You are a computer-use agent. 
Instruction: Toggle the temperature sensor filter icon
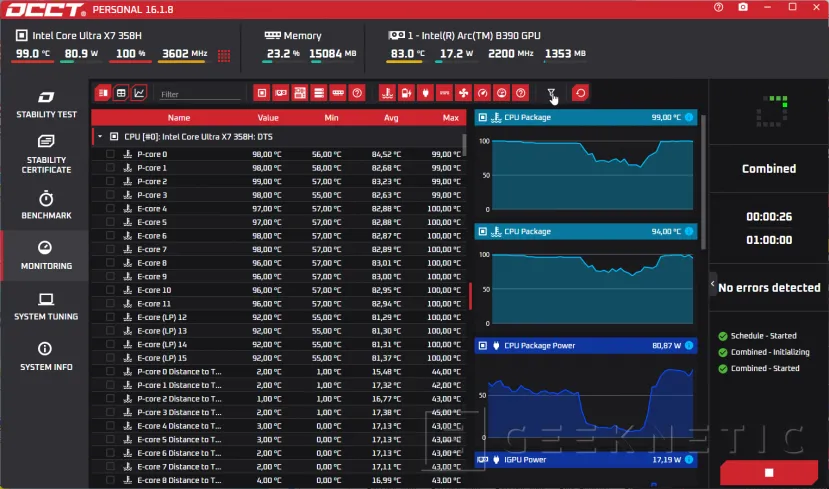point(386,93)
